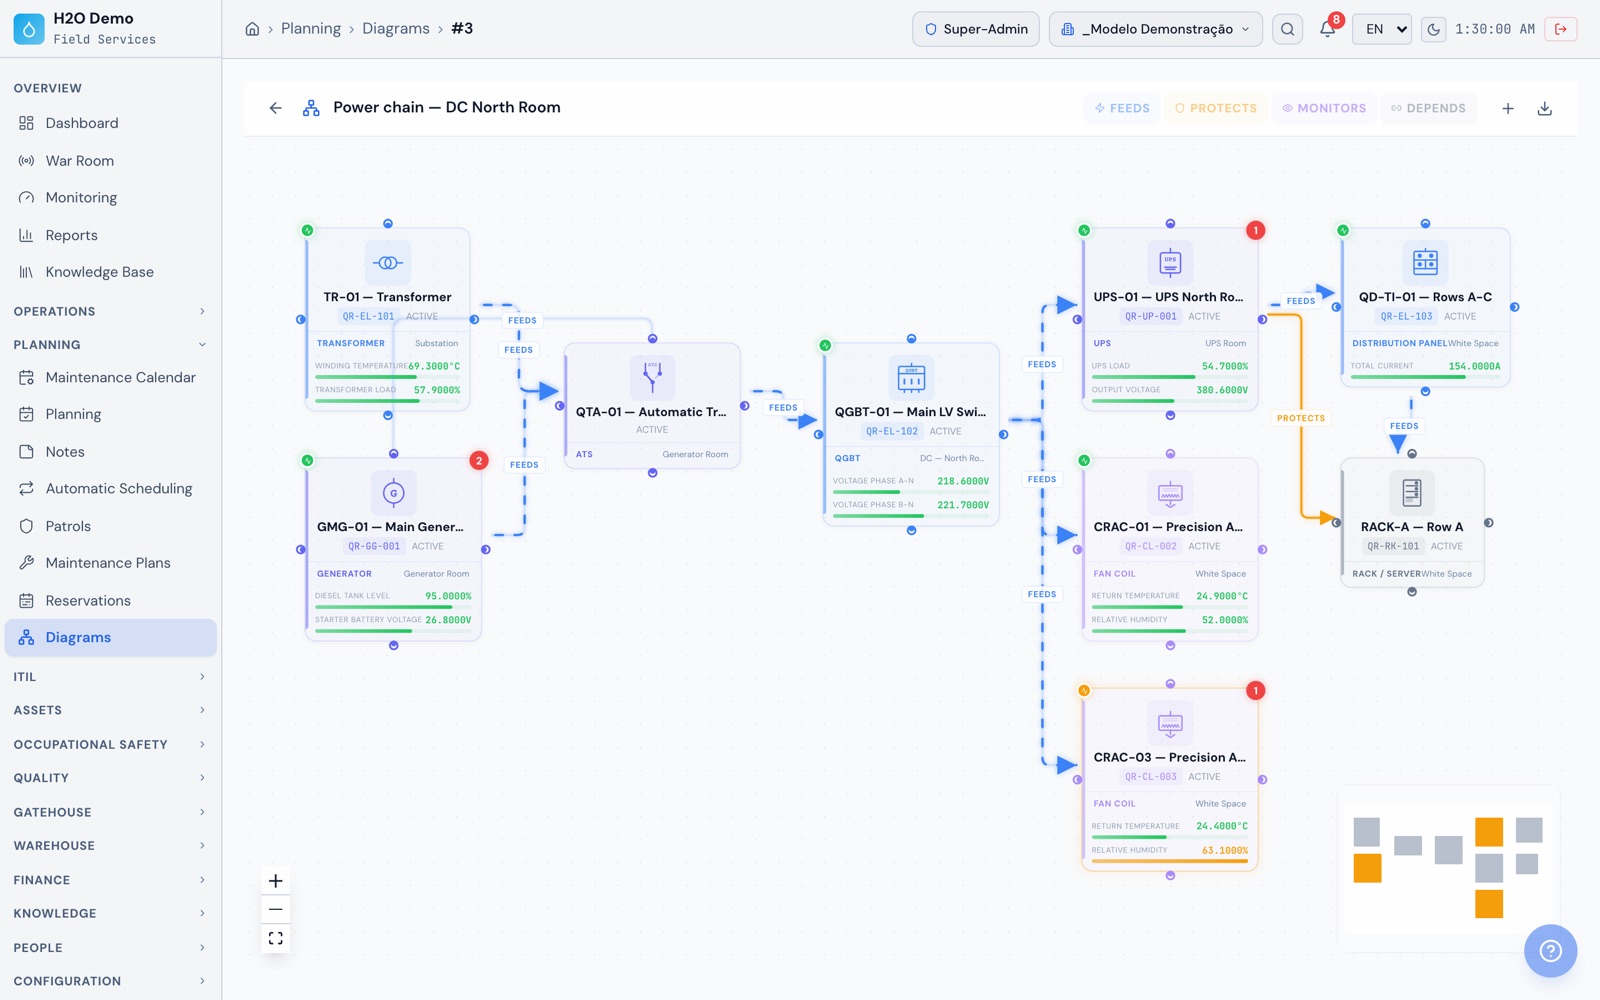Click the QGBT-01 switchboard icon

911,378
